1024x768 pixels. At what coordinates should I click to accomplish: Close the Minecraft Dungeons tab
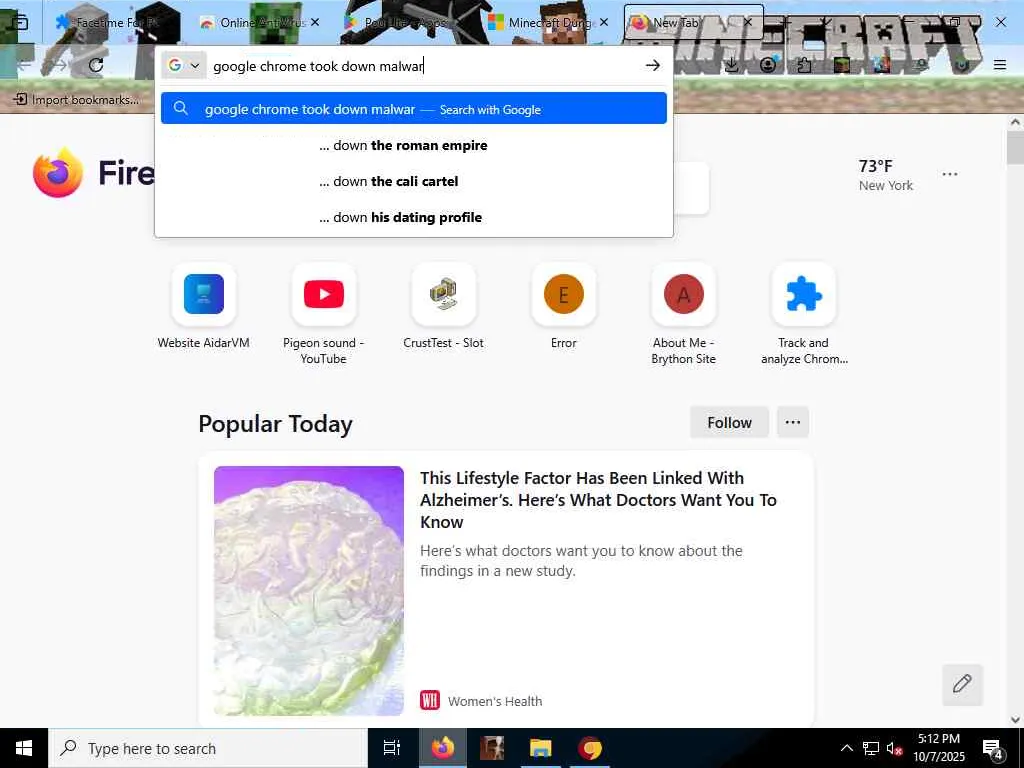click(x=603, y=22)
